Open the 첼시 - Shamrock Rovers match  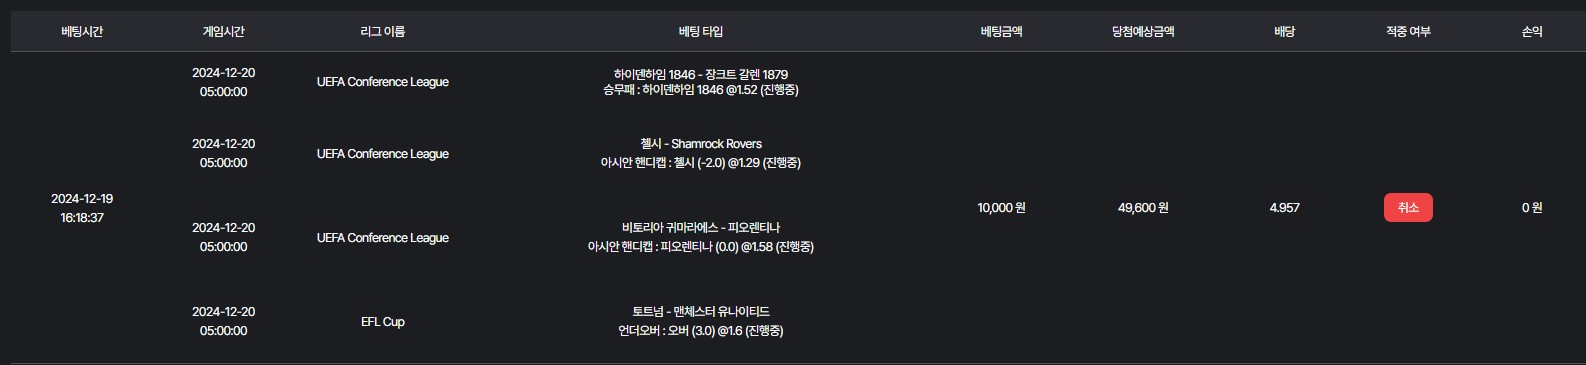pyautogui.click(x=700, y=144)
